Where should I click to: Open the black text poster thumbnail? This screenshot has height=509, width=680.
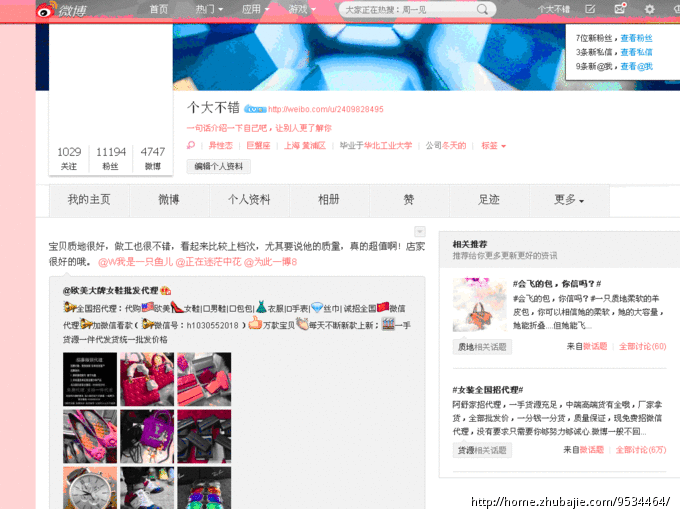90,379
